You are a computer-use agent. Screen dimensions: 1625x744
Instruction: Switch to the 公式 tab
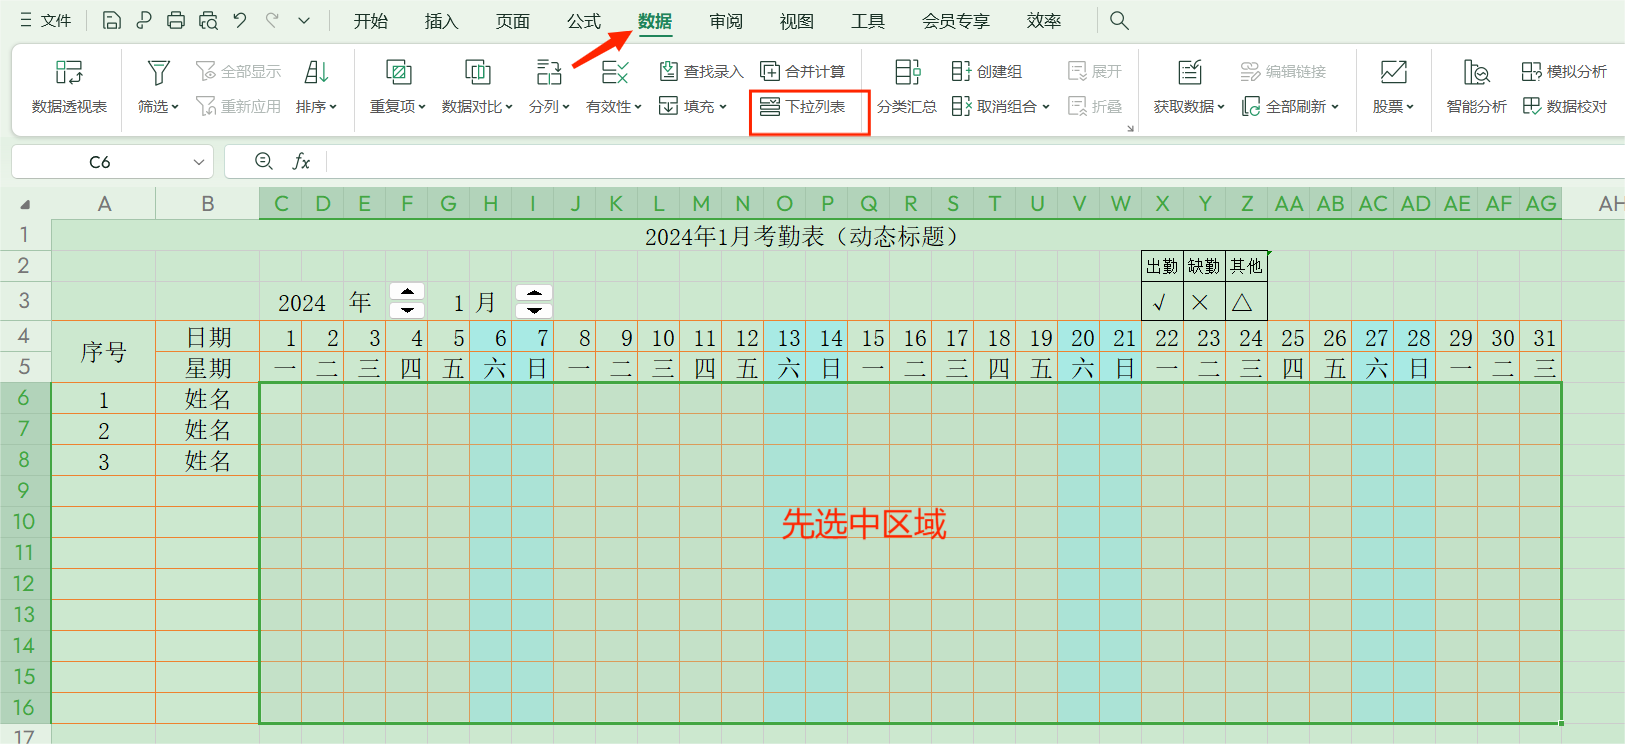[x=584, y=21]
